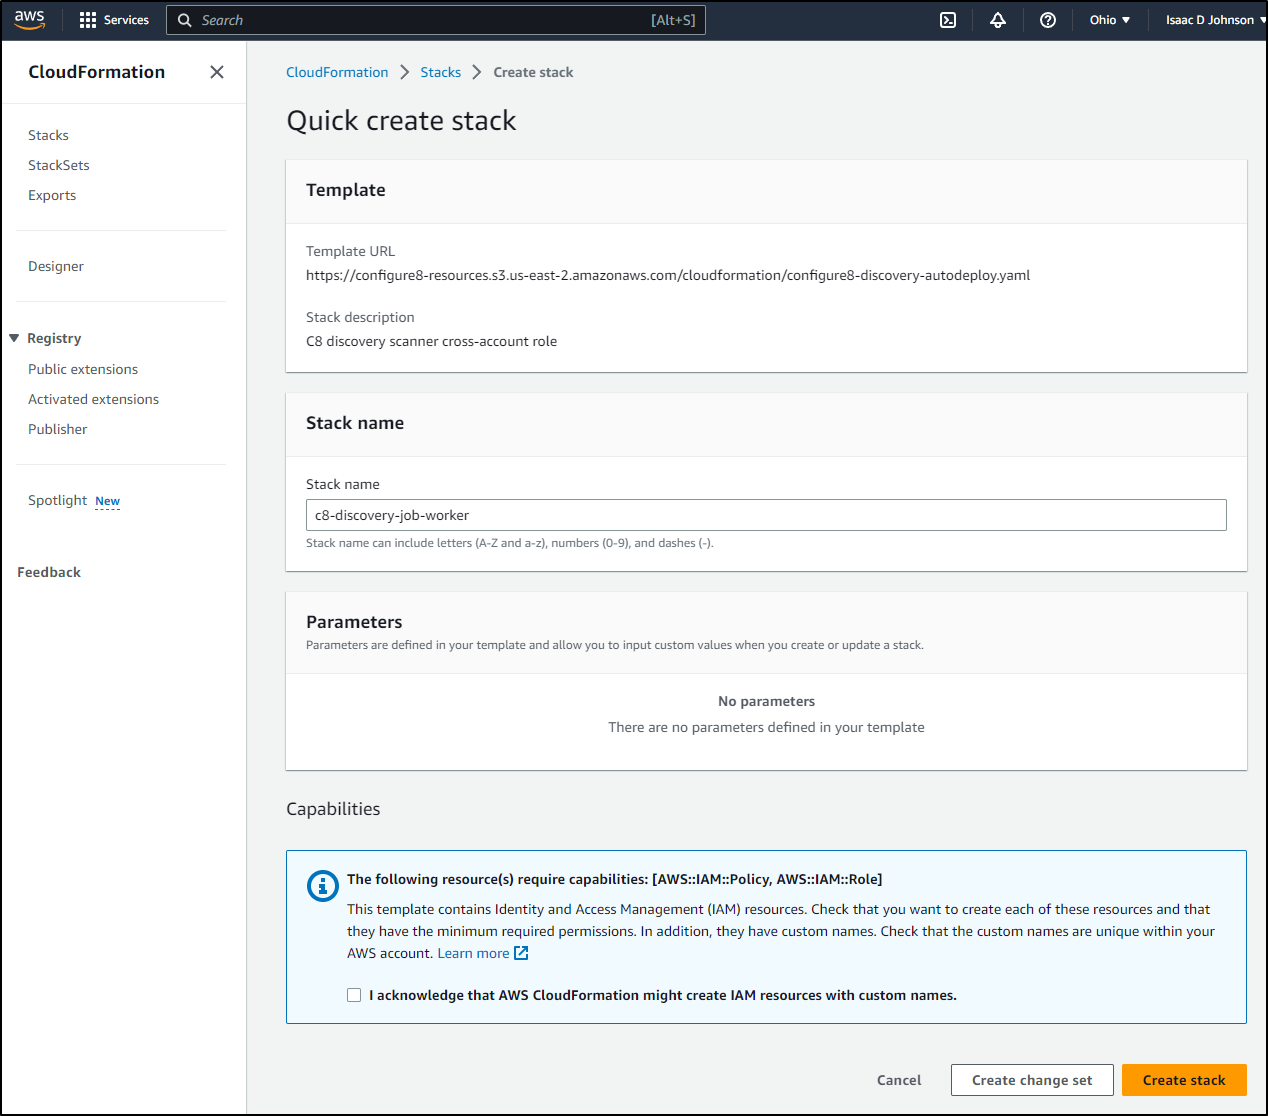Image resolution: width=1268 pixels, height=1116 pixels.
Task: Click the Learn more link
Action: click(473, 953)
